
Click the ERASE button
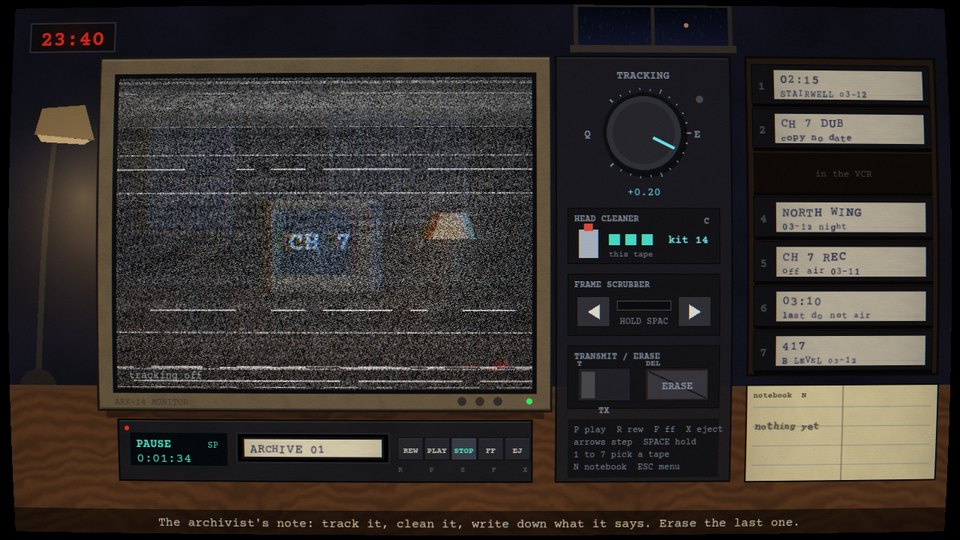(x=677, y=385)
